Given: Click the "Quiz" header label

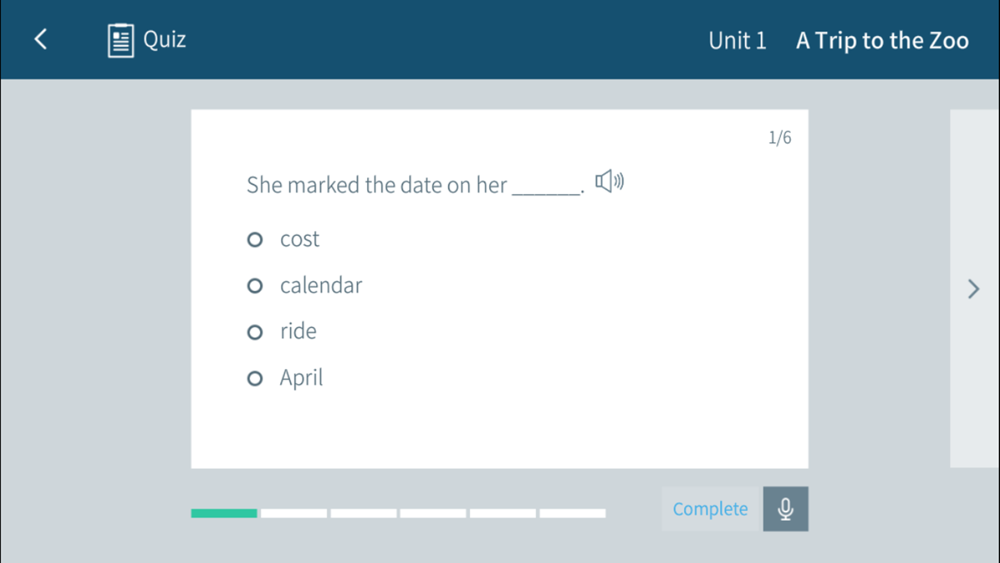Looking at the screenshot, I should (165, 40).
